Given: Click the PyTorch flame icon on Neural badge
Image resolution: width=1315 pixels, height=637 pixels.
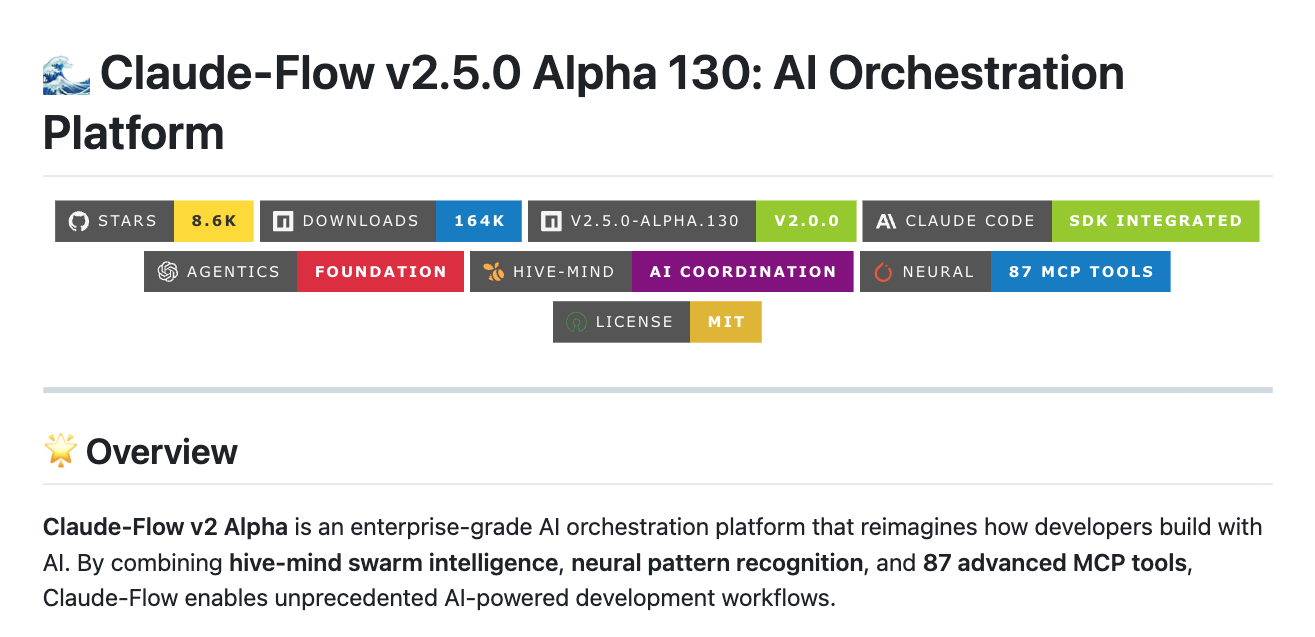Looking at the screenshot, I should pos(883,272).
